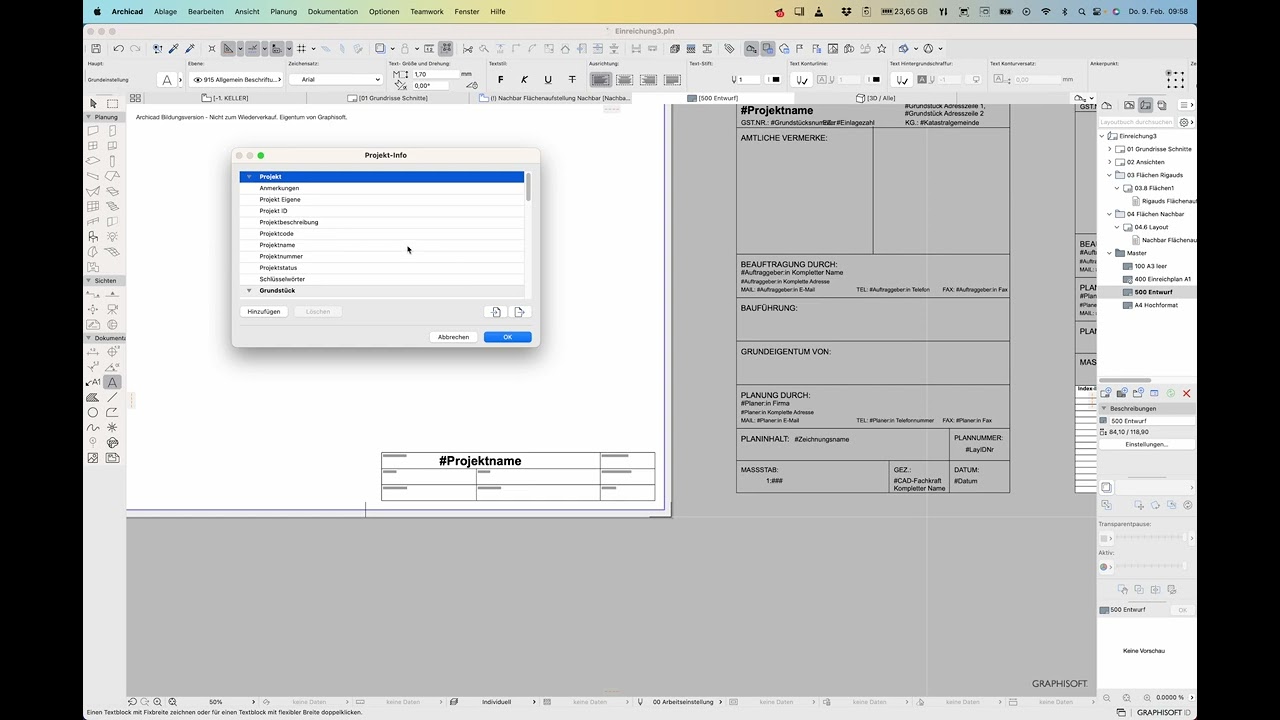Switch to [3D / Alle] tab

(876, 98)
